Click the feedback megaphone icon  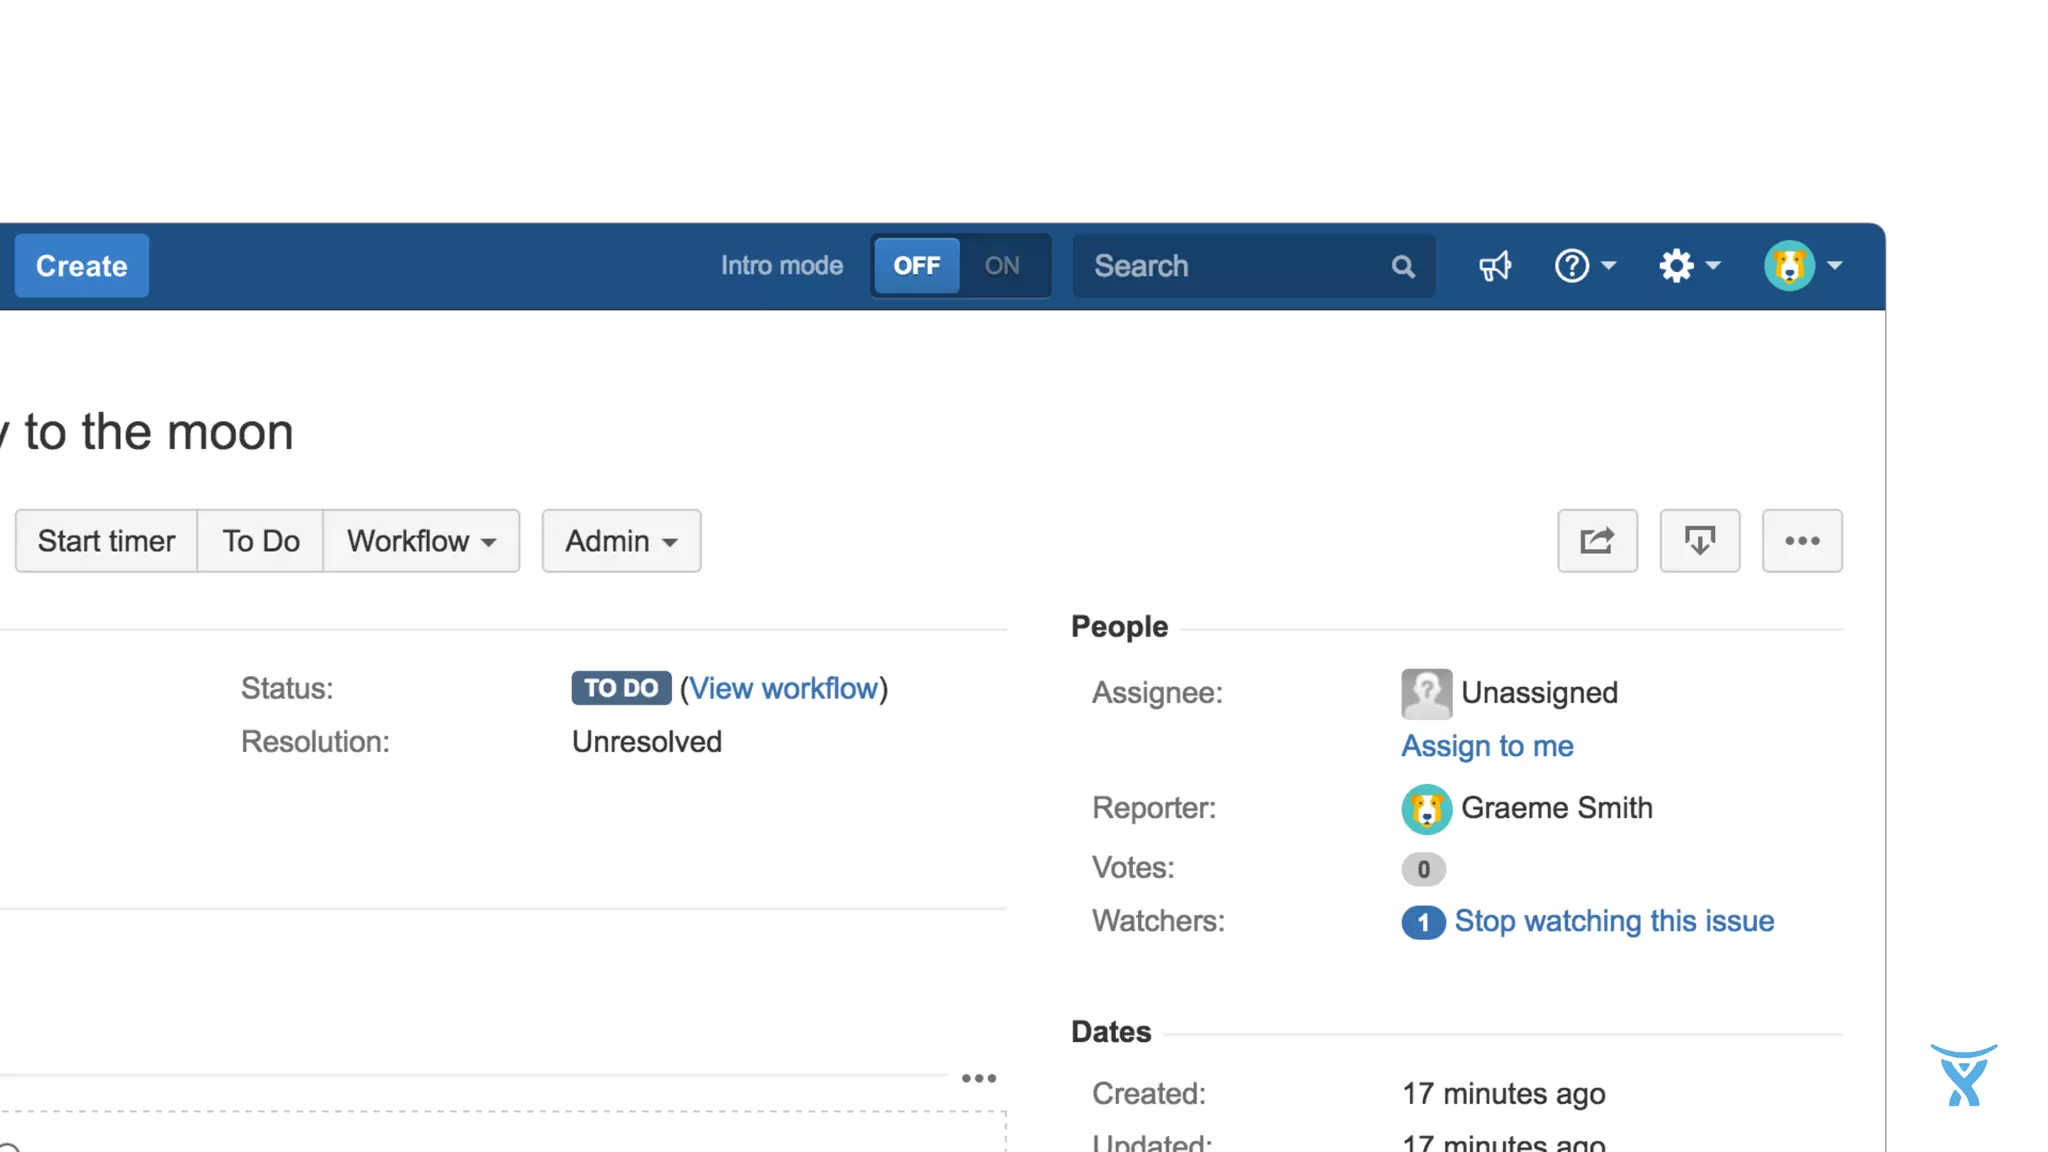tap(1494, 266)
